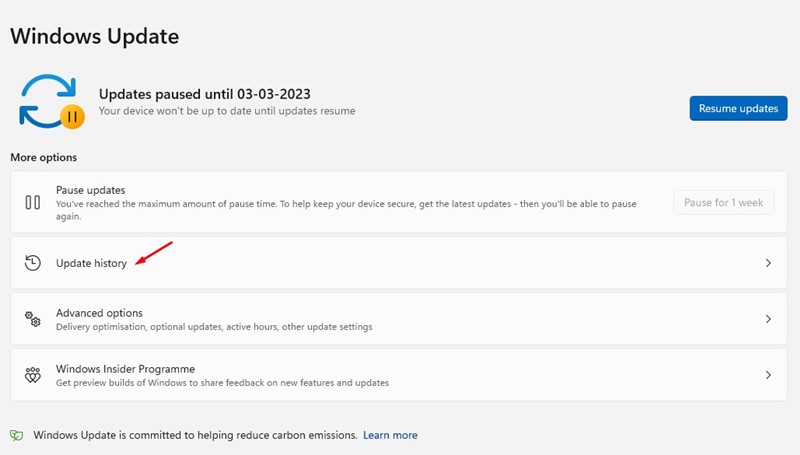Click the green leaf carbon emissions icon
The height and width of the screenshot is (455, 800).
click(17, 435)
